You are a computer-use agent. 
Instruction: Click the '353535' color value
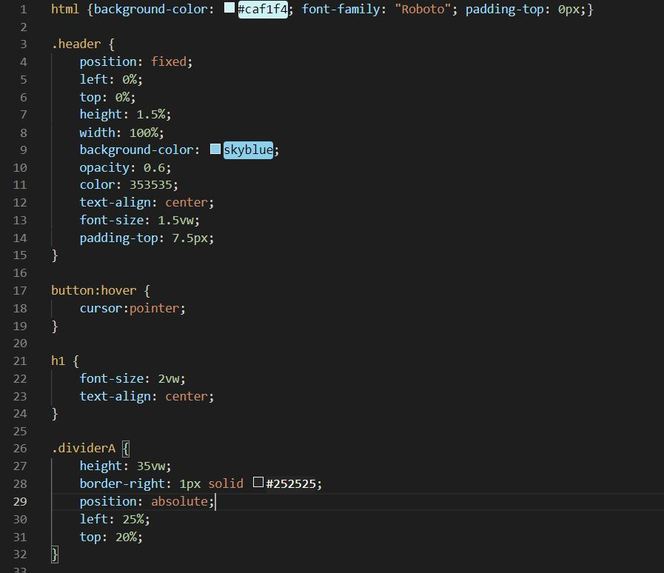click(x=151, y=185)
